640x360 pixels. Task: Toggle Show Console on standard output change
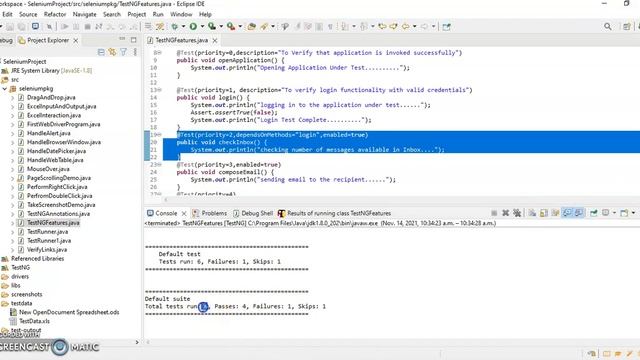567,213
